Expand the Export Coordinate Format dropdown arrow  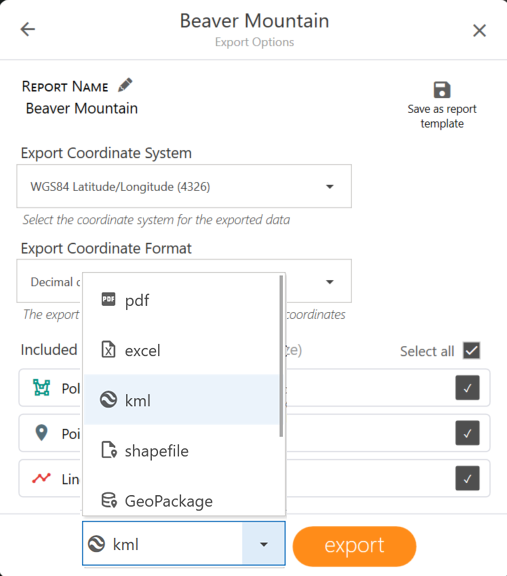point(330,282)
